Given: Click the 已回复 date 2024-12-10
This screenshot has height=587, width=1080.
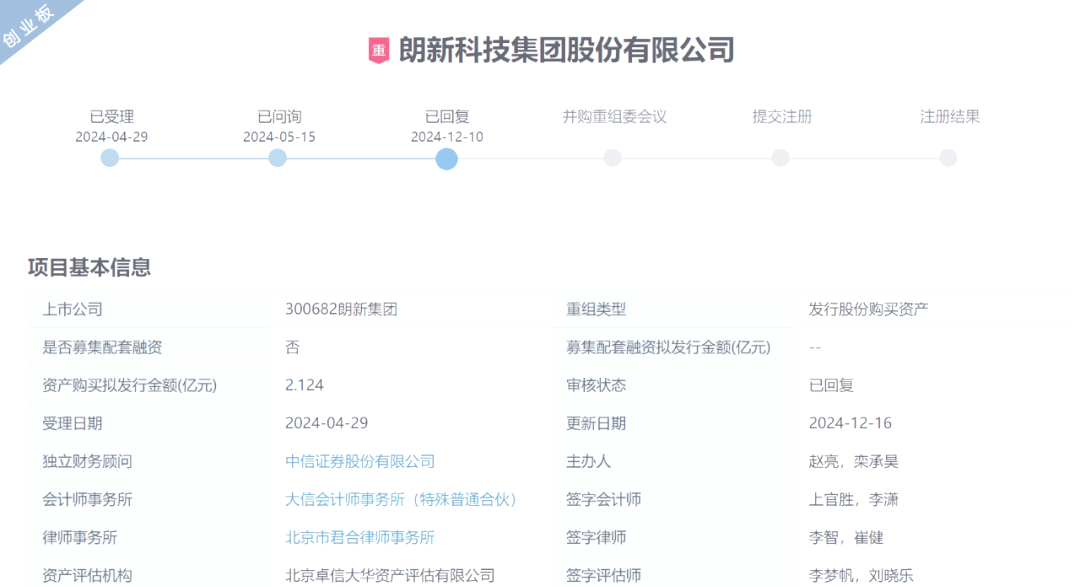Looking at the screenshot, I should (447, 136).
